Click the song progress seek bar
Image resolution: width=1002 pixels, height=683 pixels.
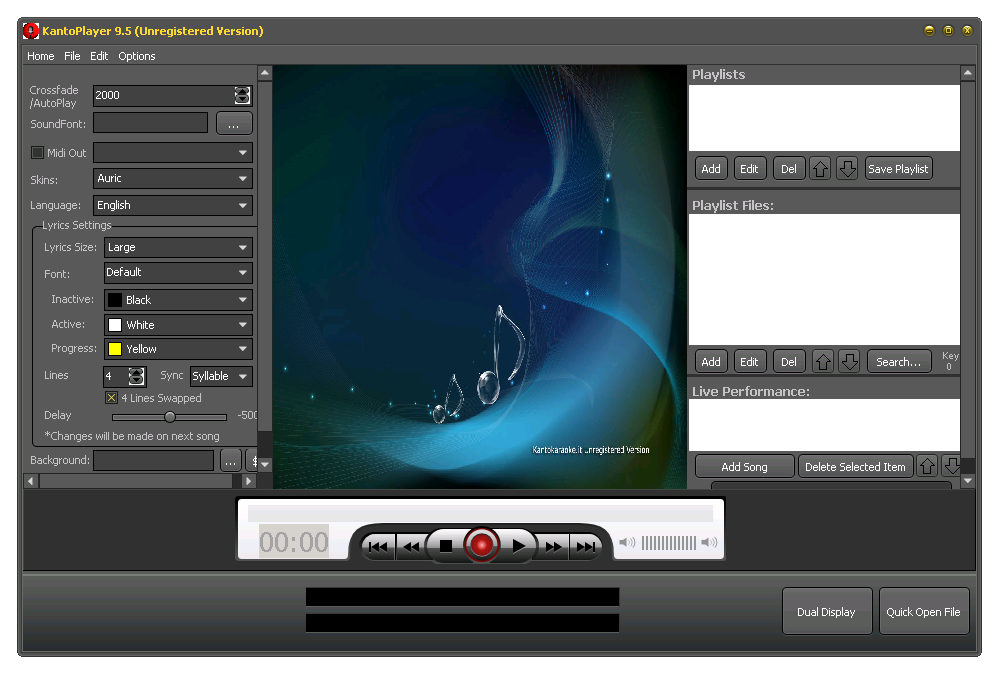click(481, 513)
